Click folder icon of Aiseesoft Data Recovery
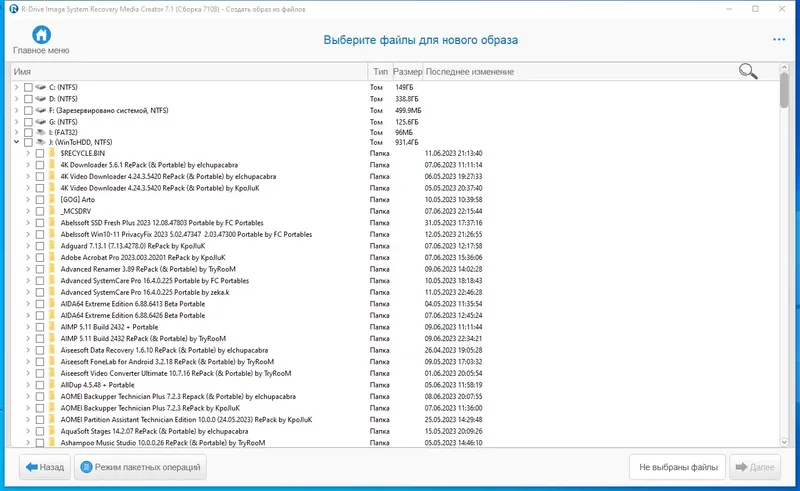 click(52, 350)
